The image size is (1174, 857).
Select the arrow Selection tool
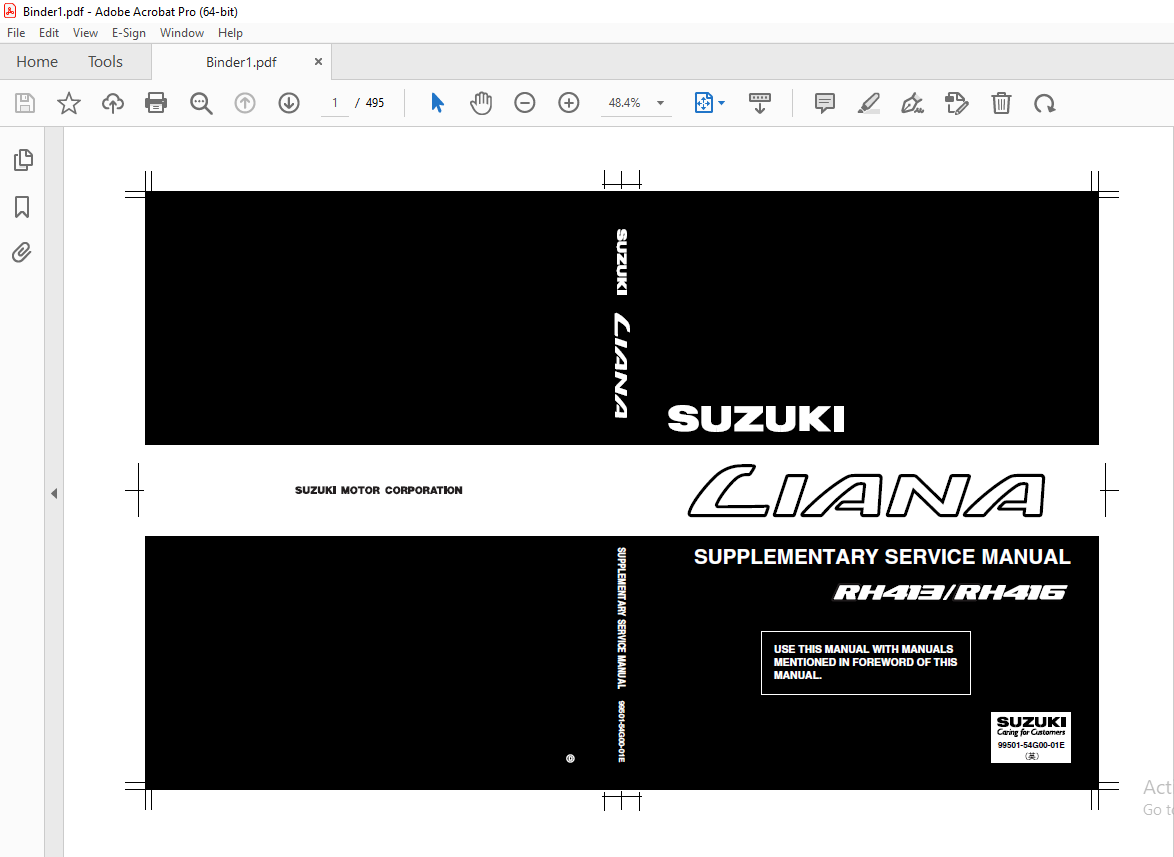coord(437,103)
